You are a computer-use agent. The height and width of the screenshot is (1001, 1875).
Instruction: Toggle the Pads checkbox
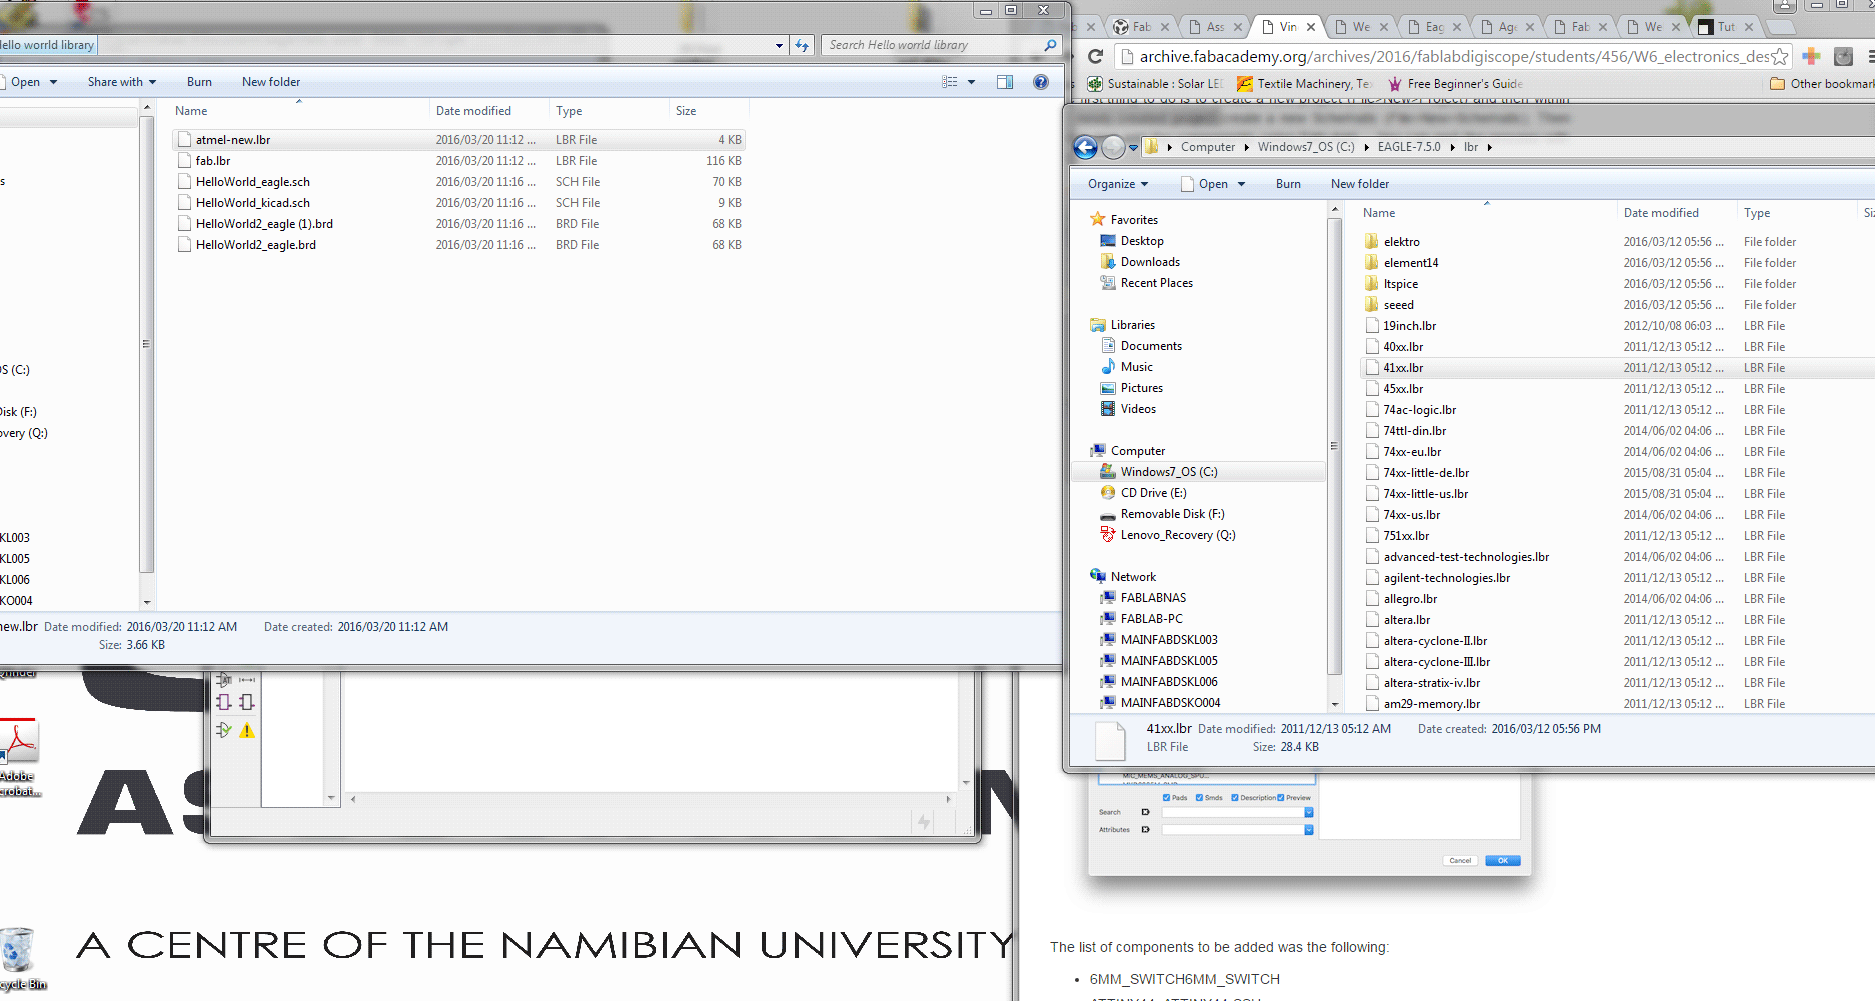coord(1166,798)
